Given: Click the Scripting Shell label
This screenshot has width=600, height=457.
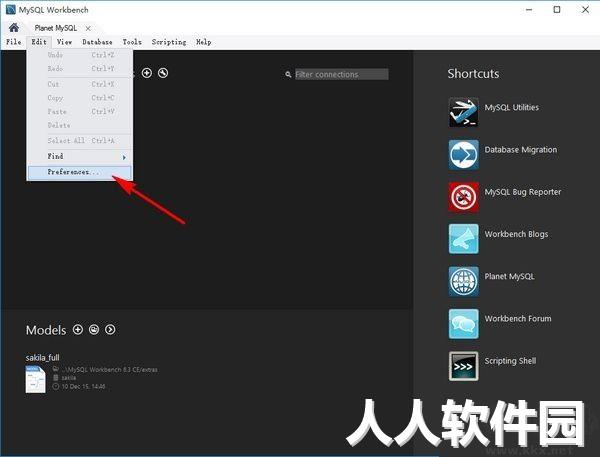Looking at the screenshot, I should pos(510,361).
